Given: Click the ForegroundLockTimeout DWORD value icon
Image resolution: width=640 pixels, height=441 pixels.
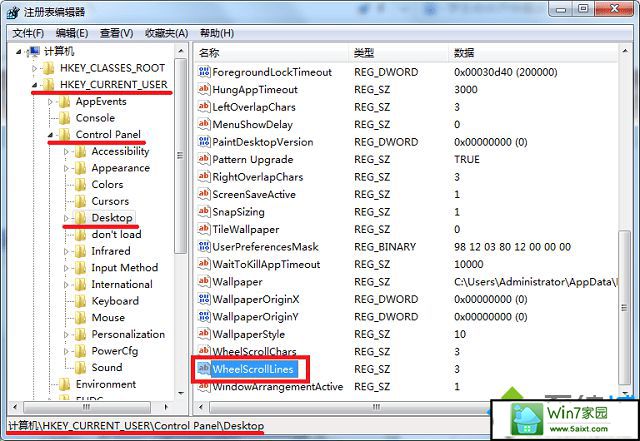Looking at the screenshot, I should [x=204, y=72].
